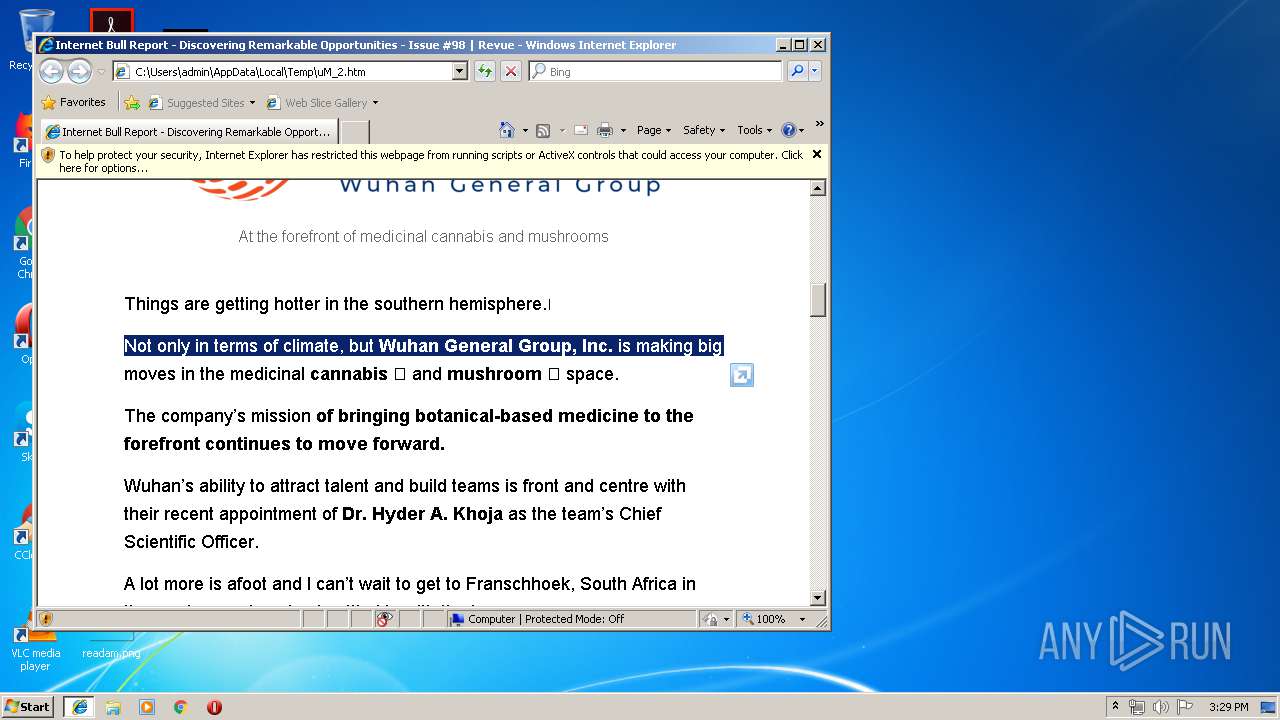Viewport: 1280px width, 720px height.
Task: Open Chrome taskbar icon
Action: pyautogui.click(x=181, y=706)
